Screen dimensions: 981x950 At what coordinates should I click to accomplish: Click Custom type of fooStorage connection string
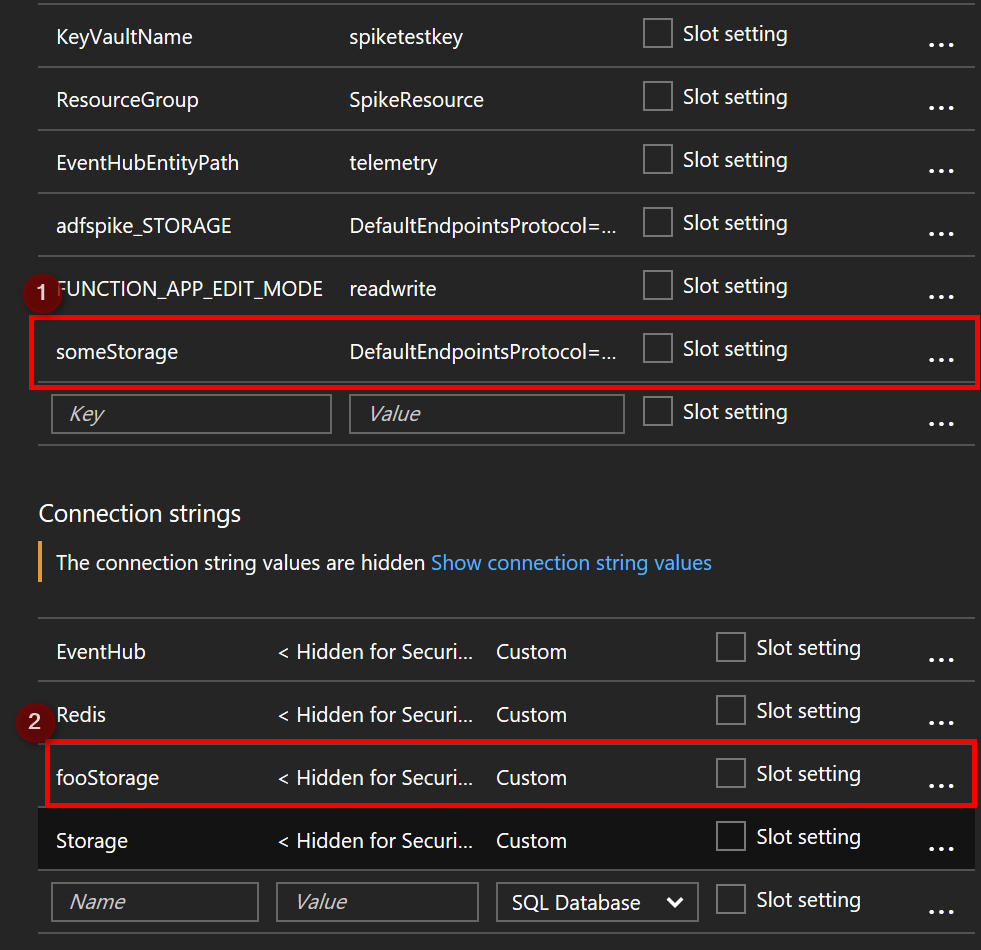click(531, 778)
